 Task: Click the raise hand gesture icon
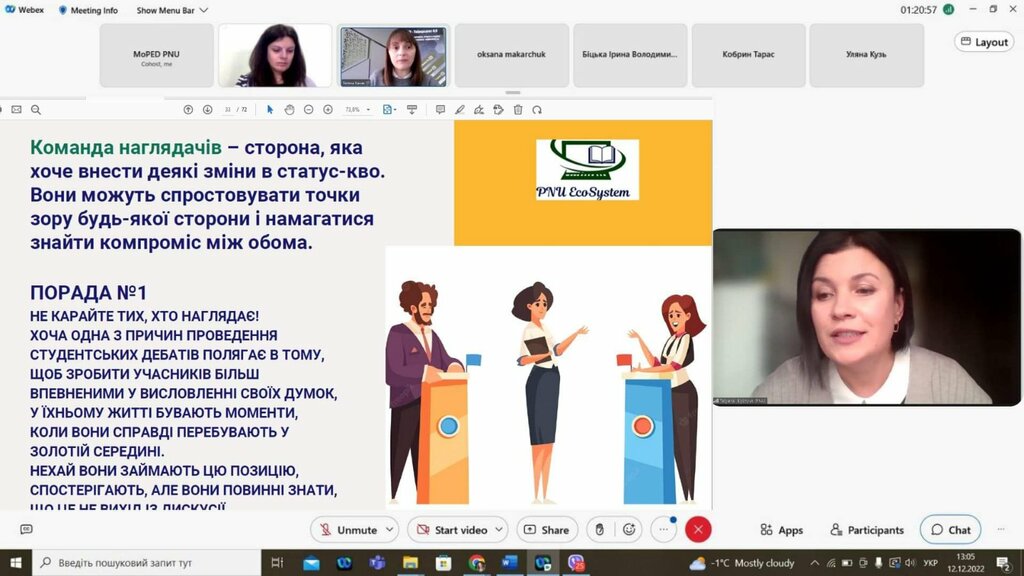coord(599,530)
